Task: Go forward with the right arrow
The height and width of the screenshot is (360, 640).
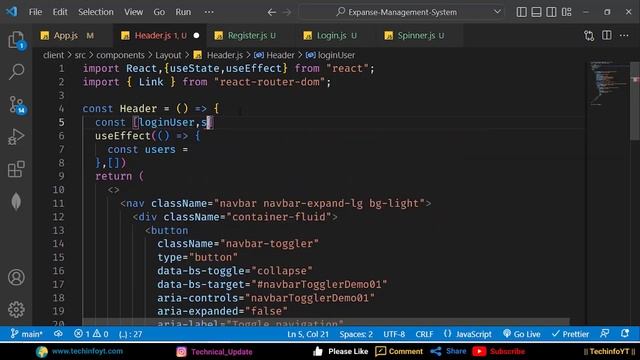Action: (287, 12)
